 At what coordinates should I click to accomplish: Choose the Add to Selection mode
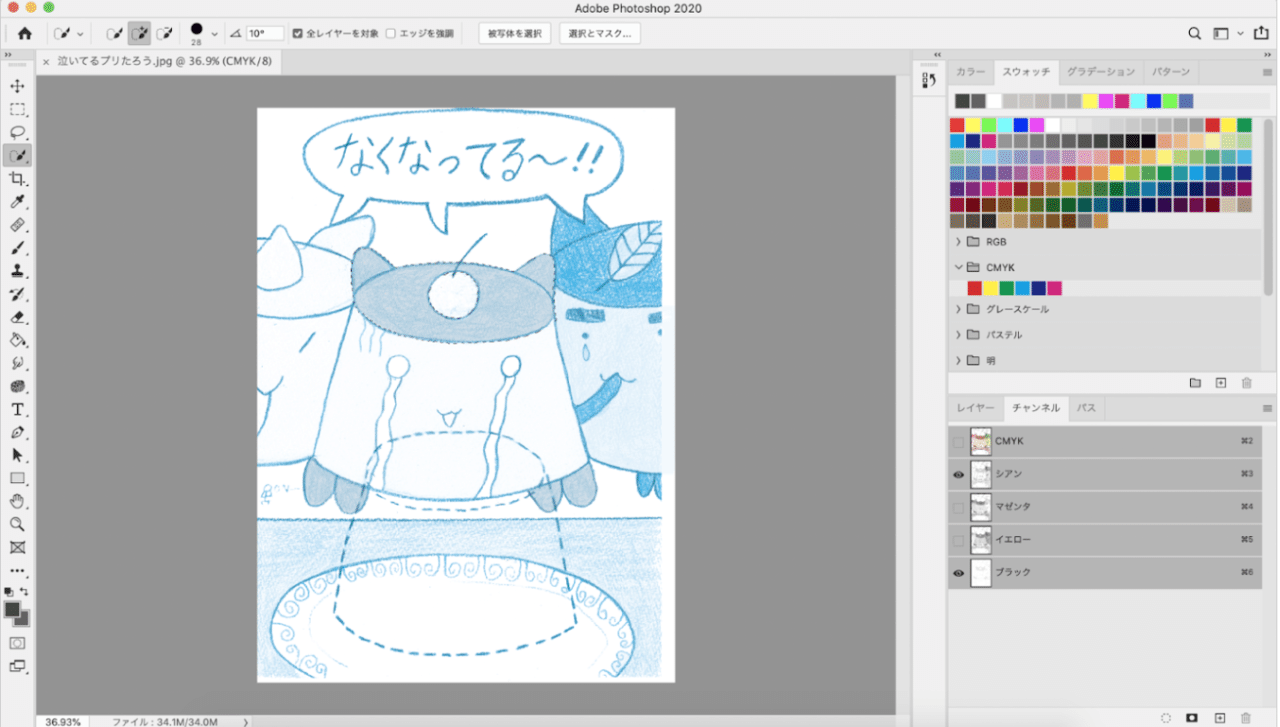click(140, 33)
